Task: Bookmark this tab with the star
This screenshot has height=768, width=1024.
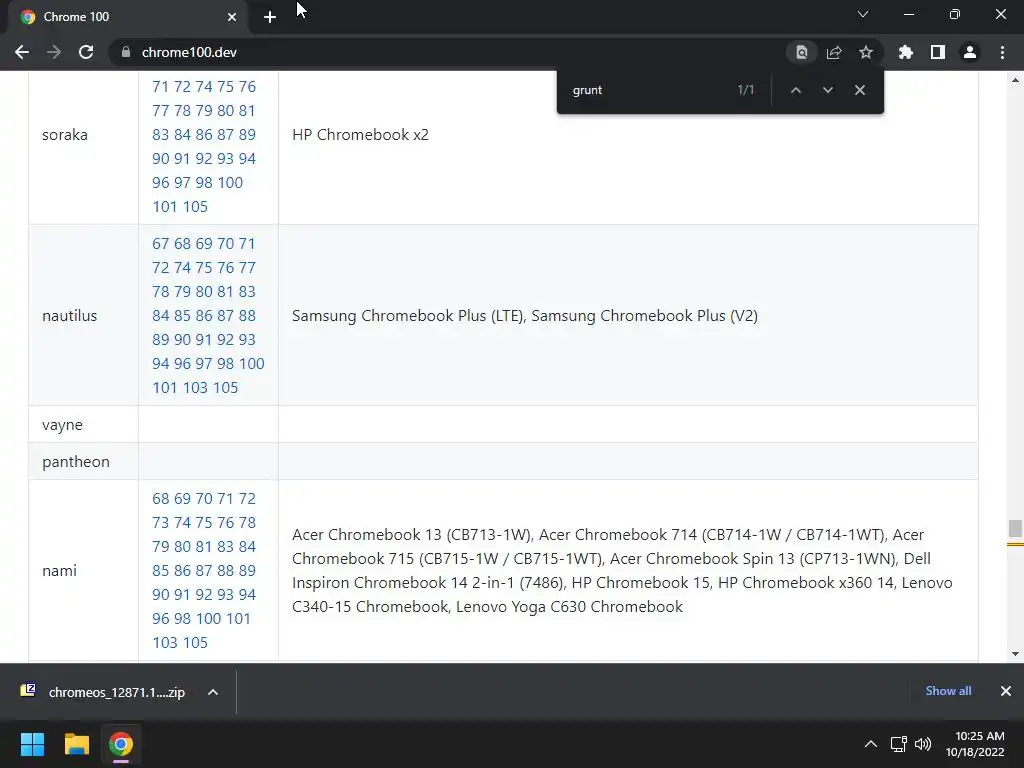Action: (x=866, y=52)
